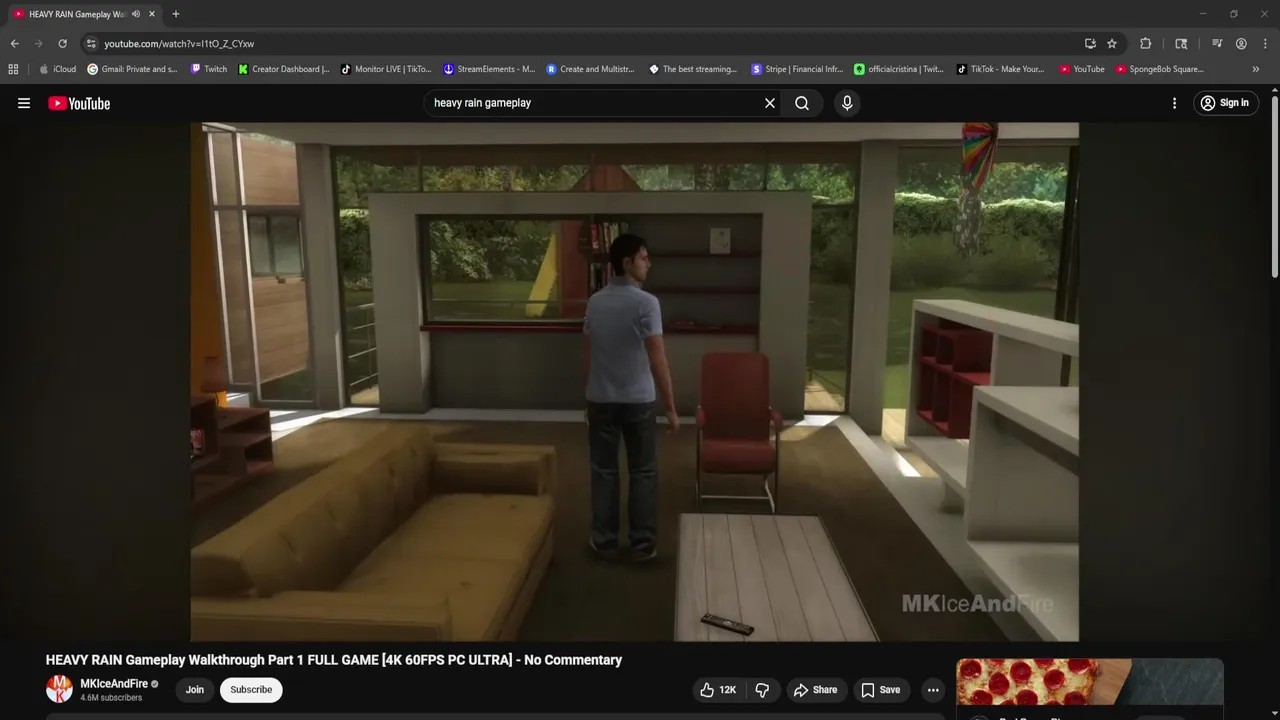Go to the YouTube home logo
Viewport: 1280px width, 720px height.
coord(79,103)
